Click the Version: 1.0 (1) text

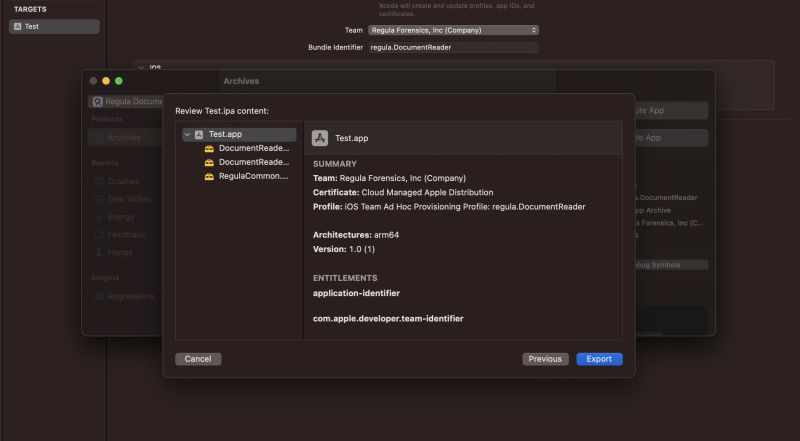point(344,249)
